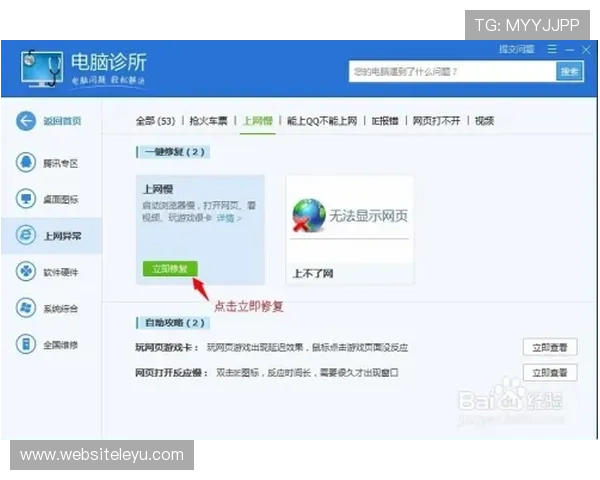Click the 玩网页游戏卡 entry title

tap(167, 348)
